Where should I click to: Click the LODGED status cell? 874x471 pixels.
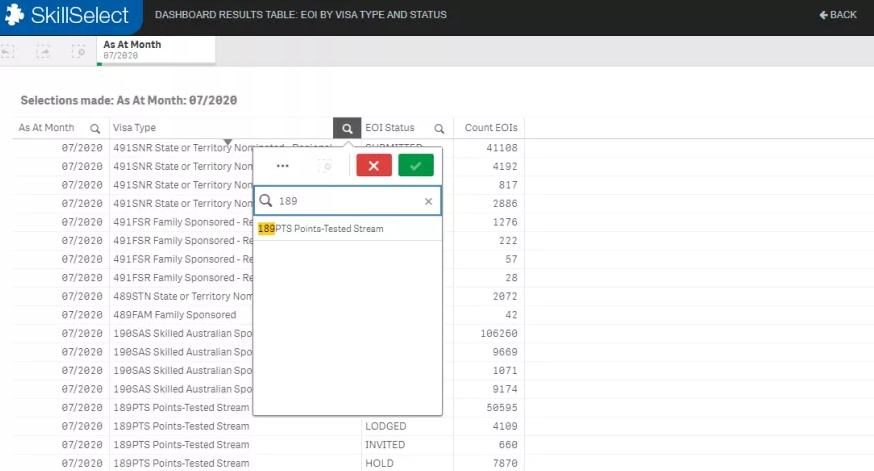coord(386,426)
